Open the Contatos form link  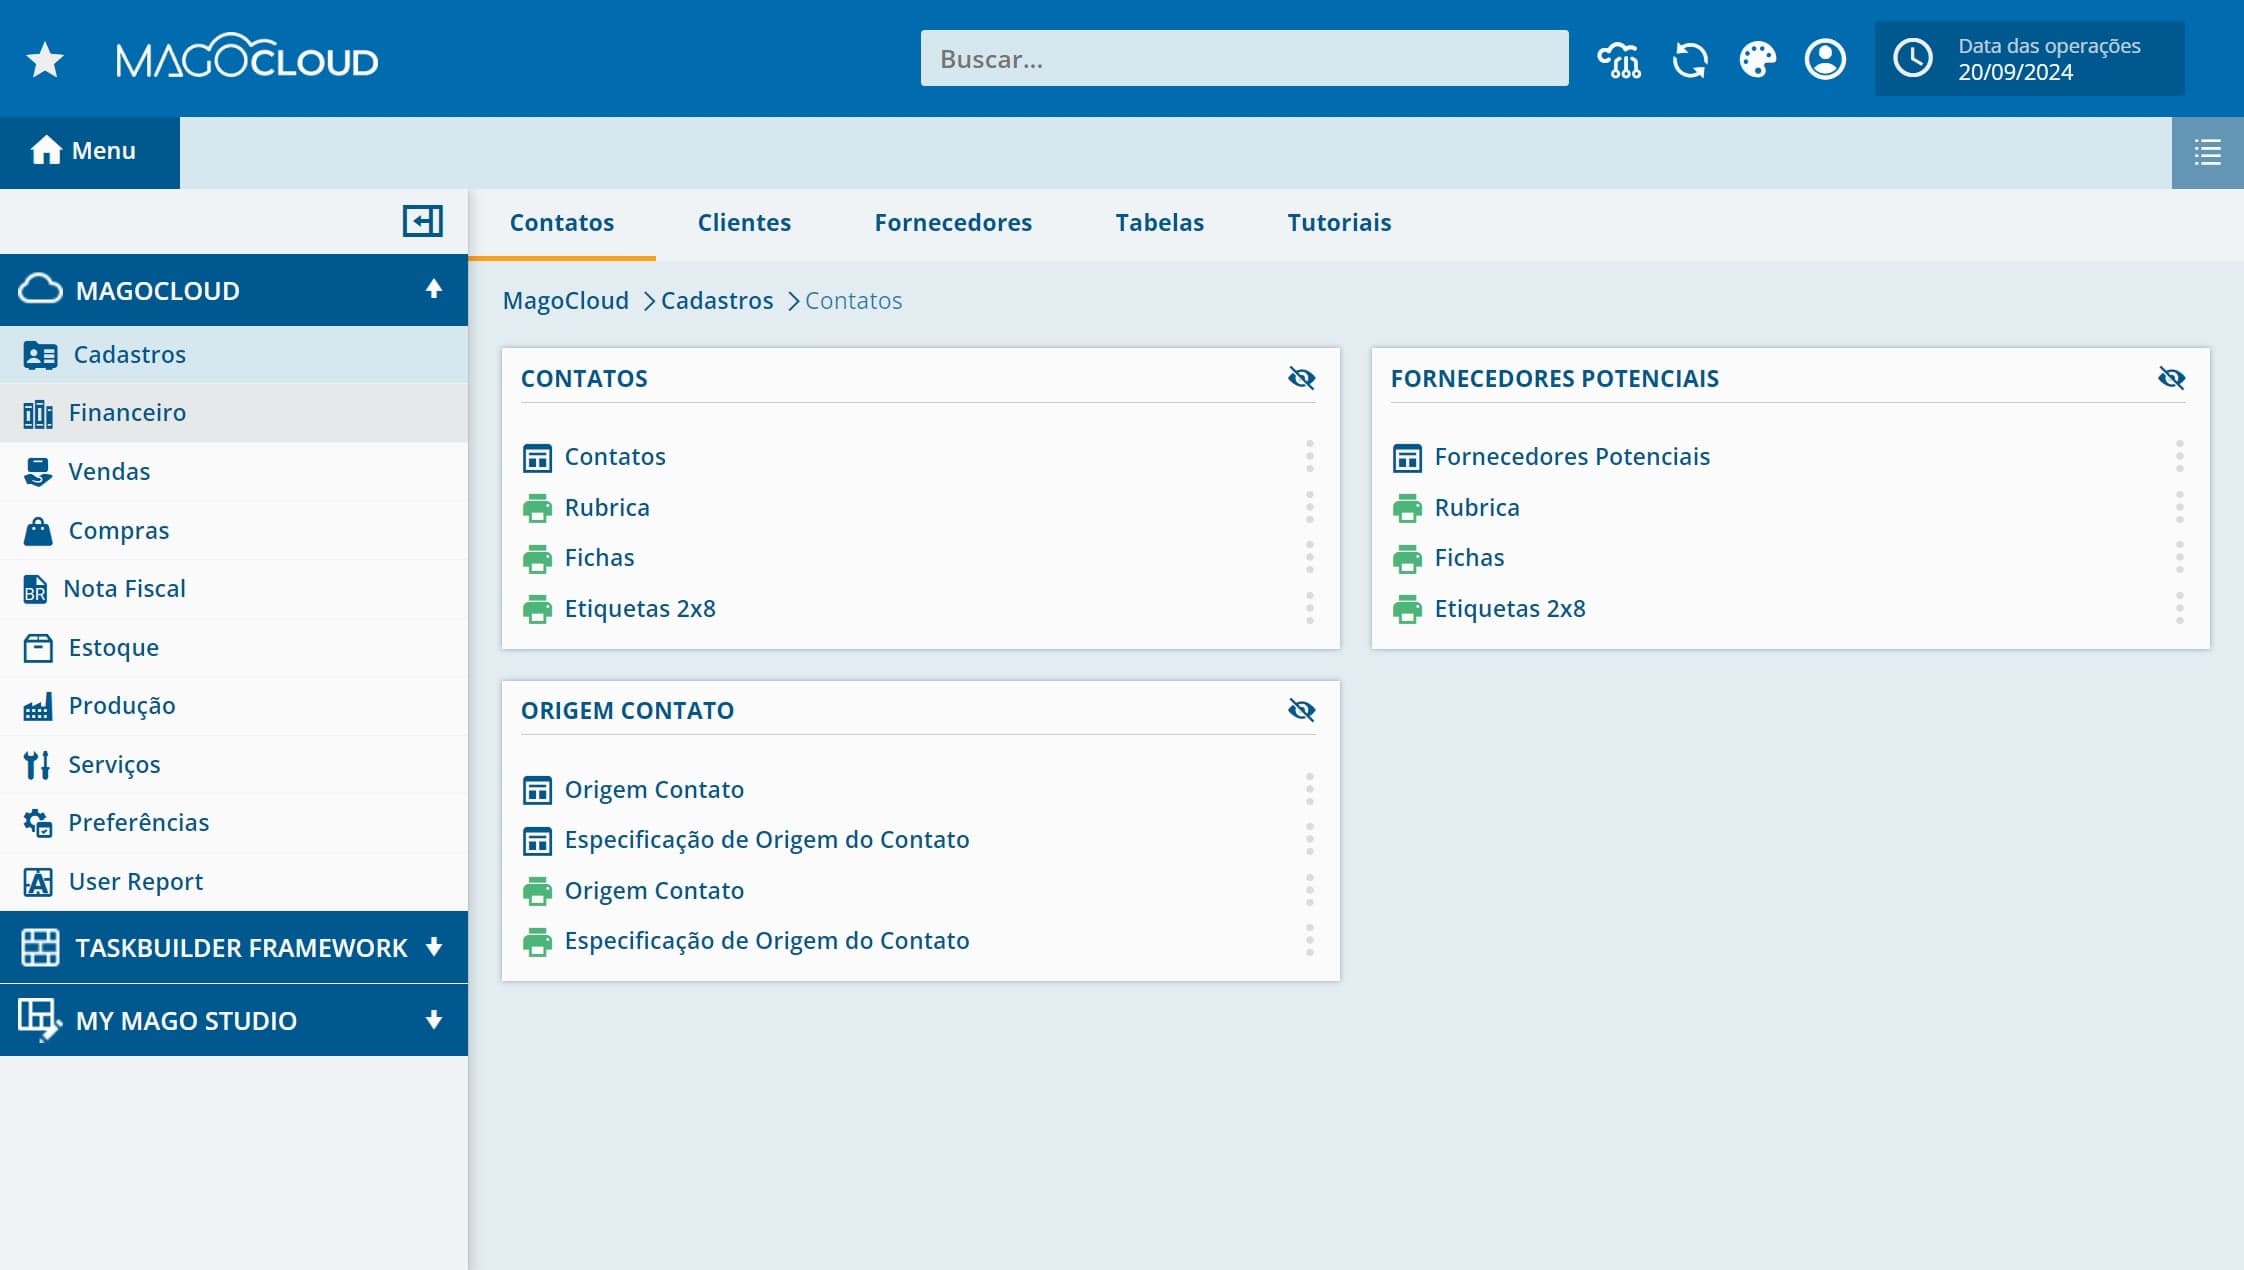pos(615,457)
